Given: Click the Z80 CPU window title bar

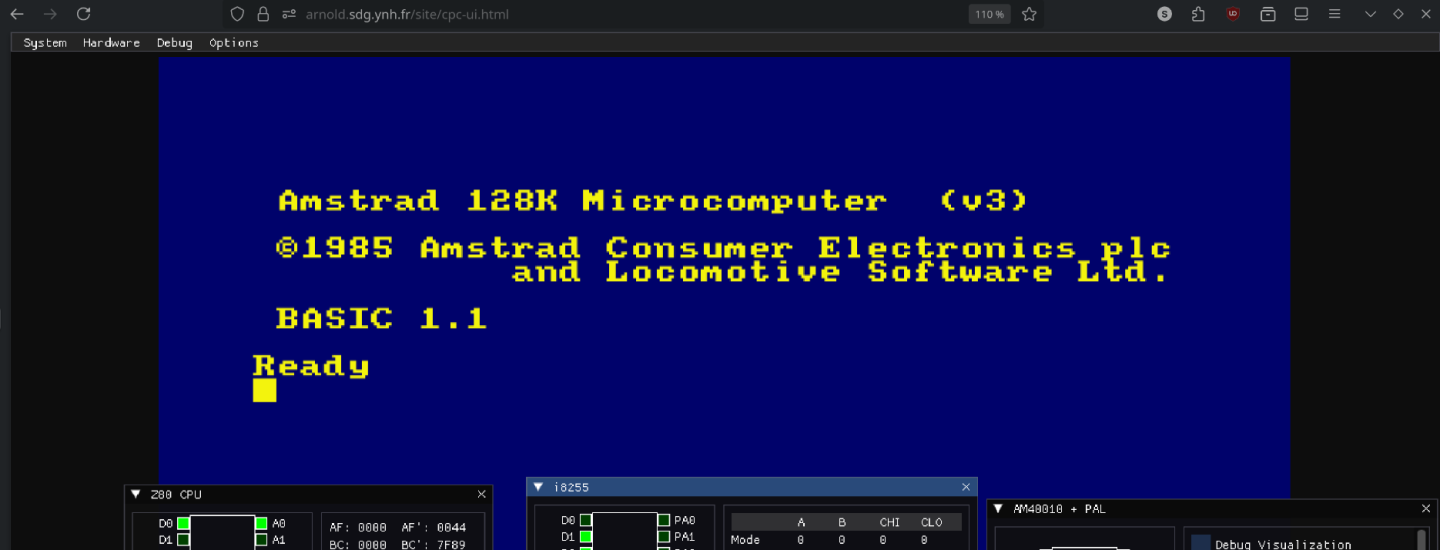Looking at the screenshot, I should pos(308,494).
